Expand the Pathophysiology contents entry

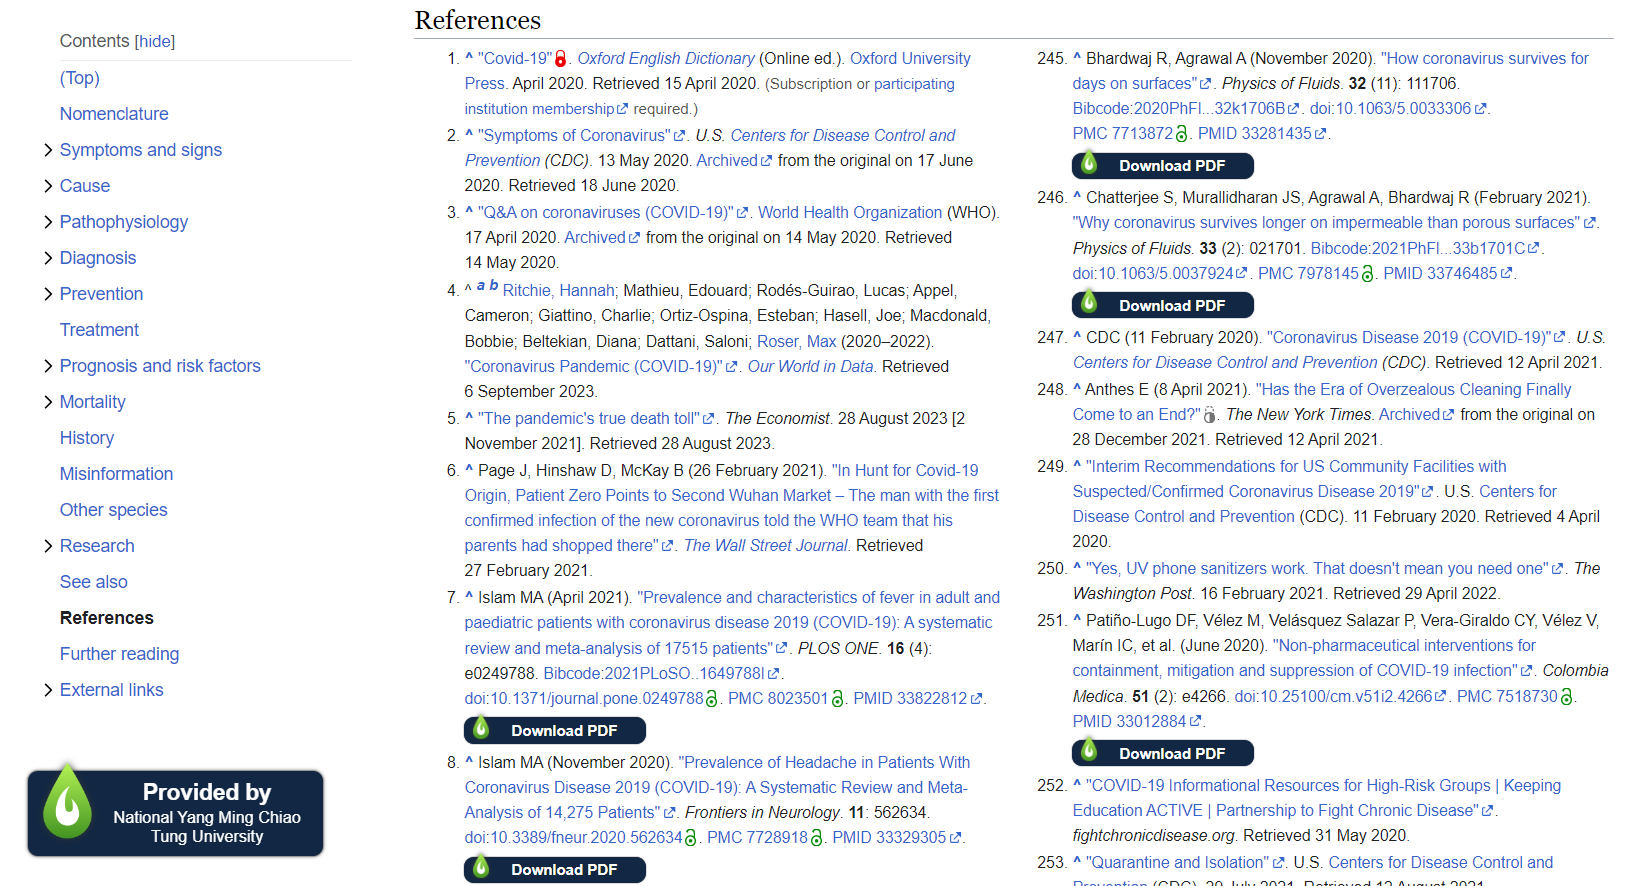[x=48, y=222]
